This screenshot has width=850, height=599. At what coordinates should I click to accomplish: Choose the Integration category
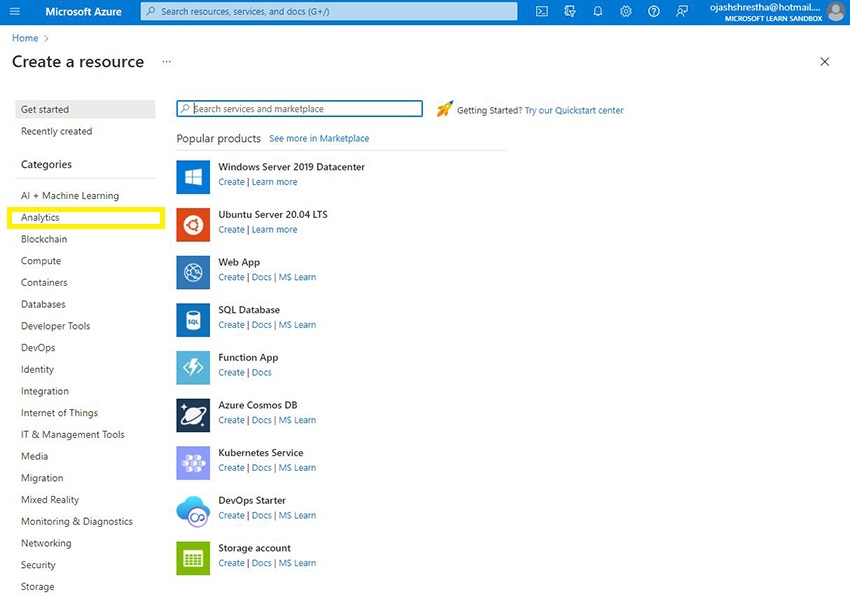click(44, 391)
